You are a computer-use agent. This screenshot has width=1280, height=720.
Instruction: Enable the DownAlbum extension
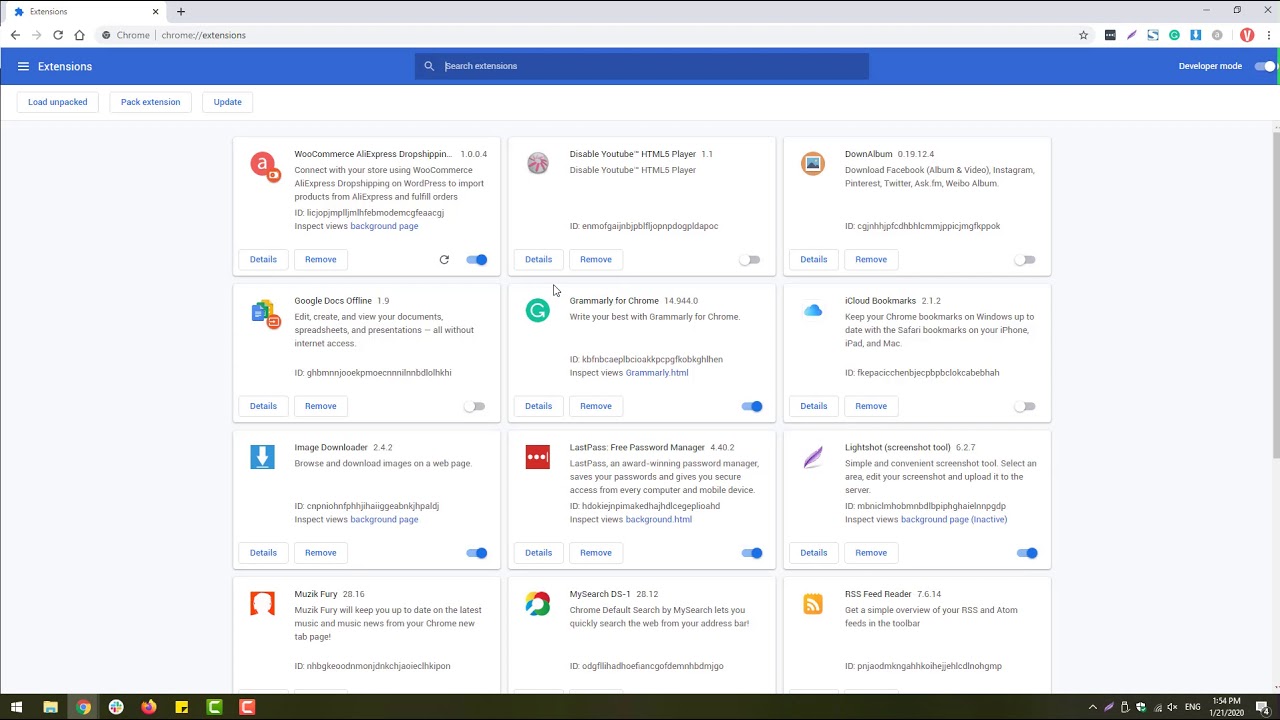1025,260
